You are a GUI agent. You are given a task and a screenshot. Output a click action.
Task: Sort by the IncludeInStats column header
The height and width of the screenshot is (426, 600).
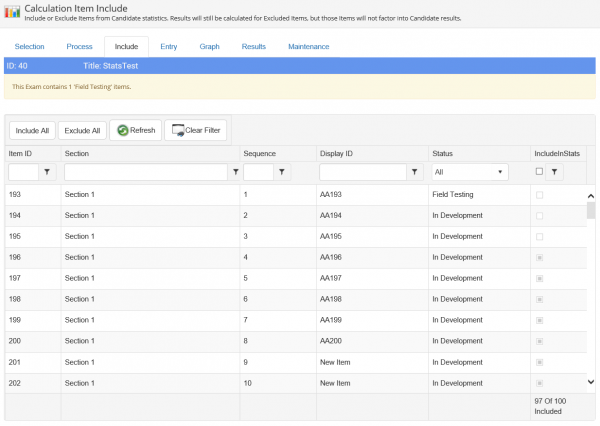pos(557,153)
